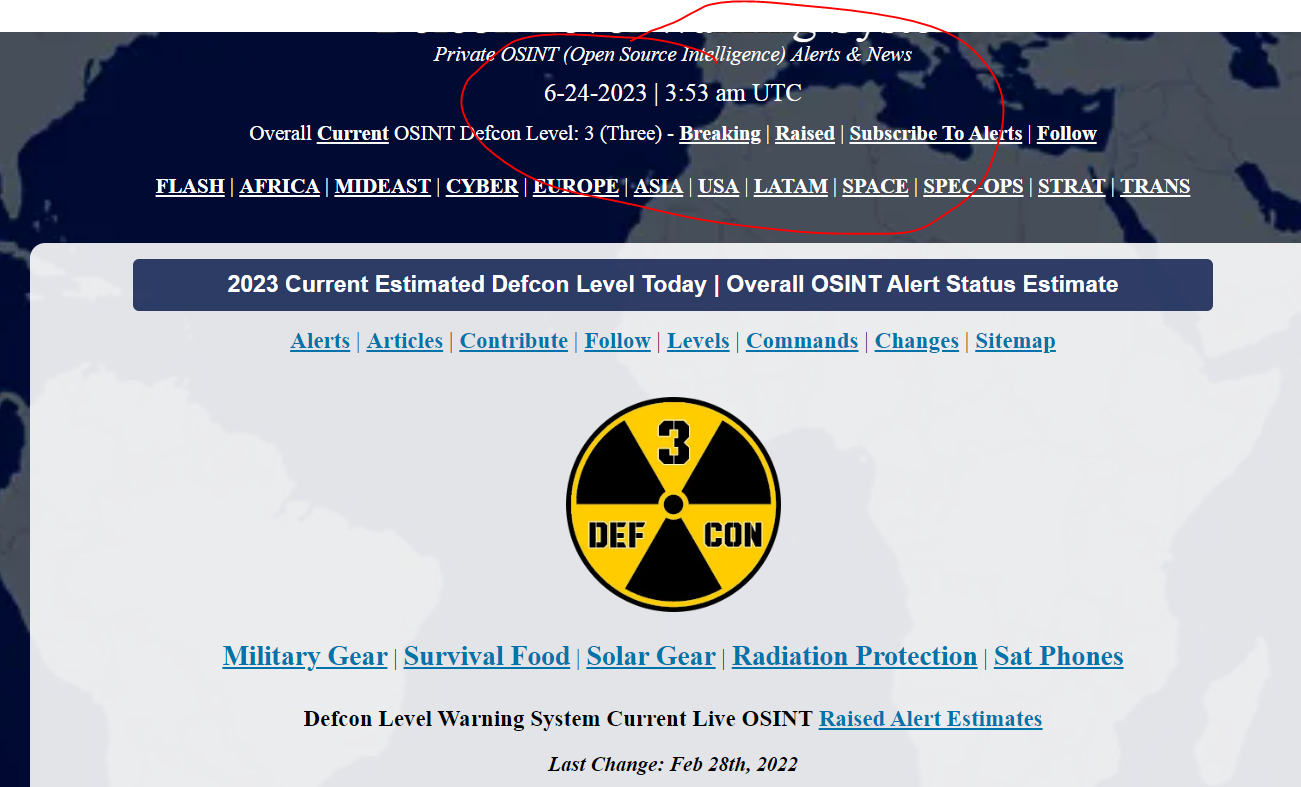The image size is (1301, 787).
Task: Open the USA category
Action: (719, 186)
